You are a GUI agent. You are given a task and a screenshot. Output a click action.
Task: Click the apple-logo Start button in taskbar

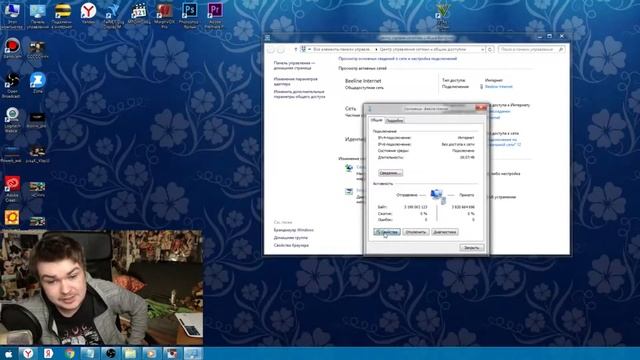point(8,353)
